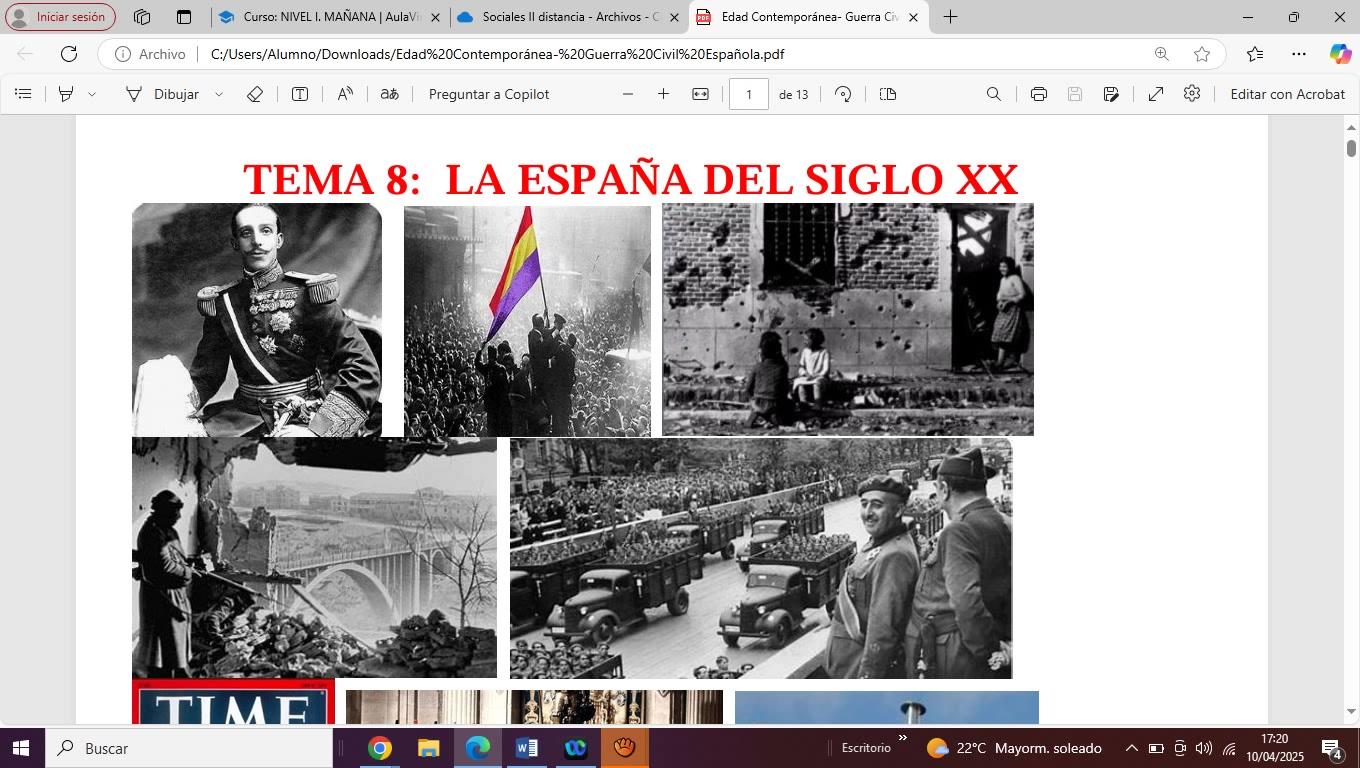Start Read Aloud for the PDF
Screen dimensions: 1360x768
tap(345, 94)
